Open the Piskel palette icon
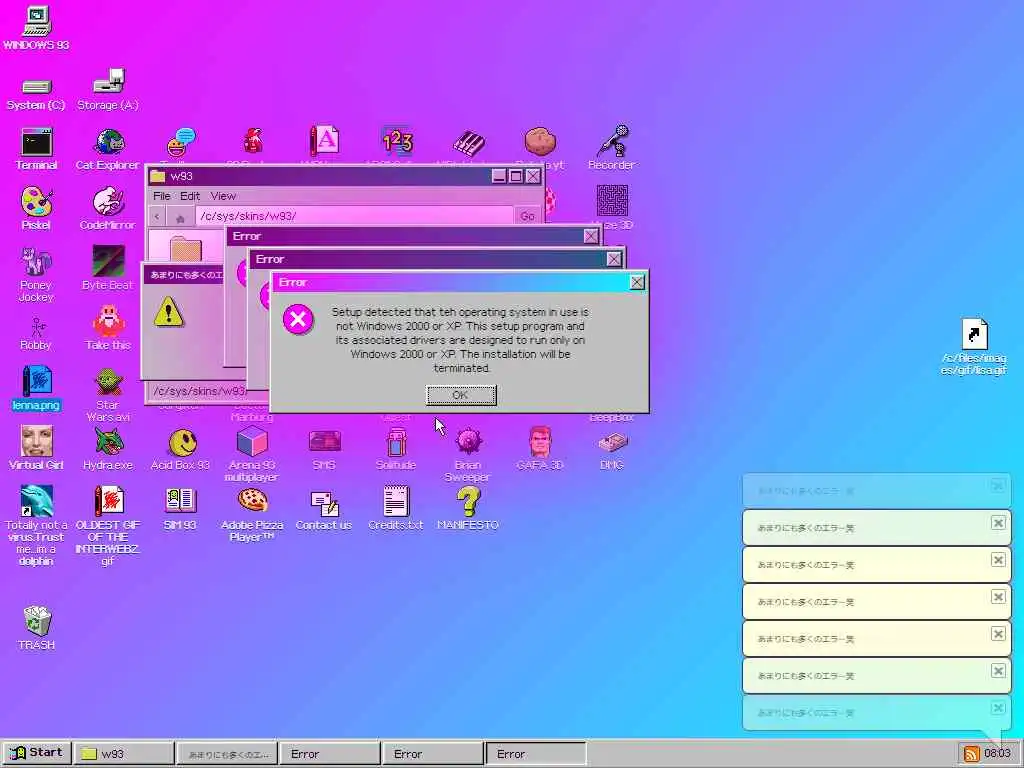 tap(36, 201)
